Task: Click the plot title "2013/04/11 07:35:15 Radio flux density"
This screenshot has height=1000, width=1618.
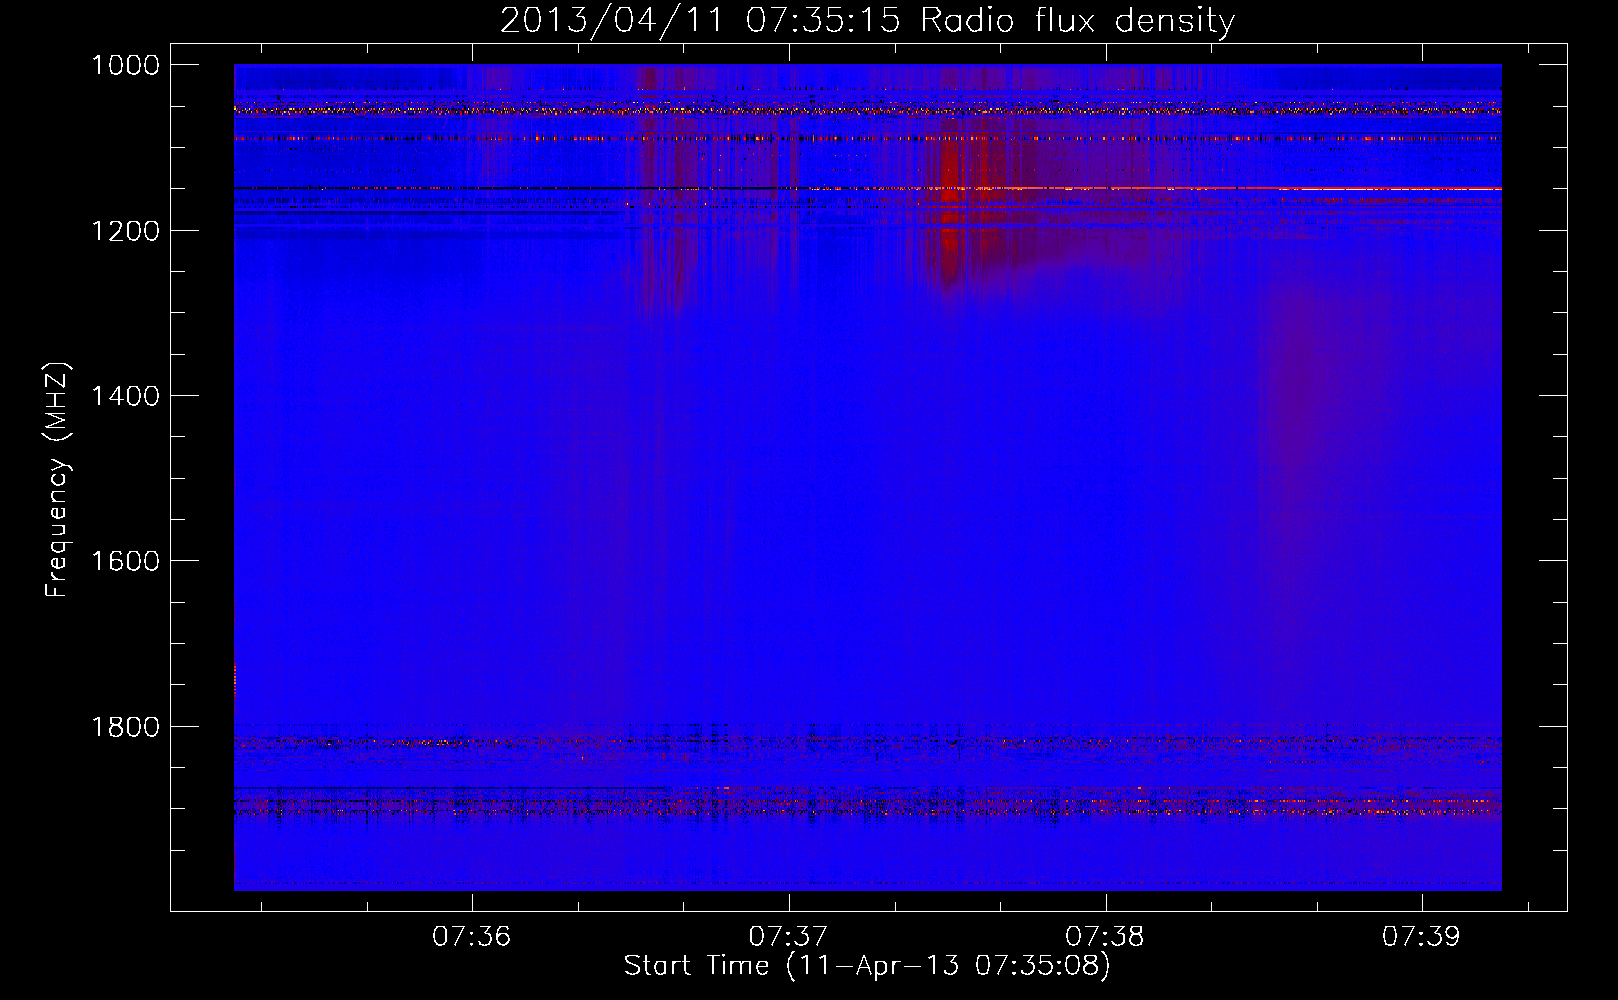Action: pyautogui.click(x=867, y=21)
